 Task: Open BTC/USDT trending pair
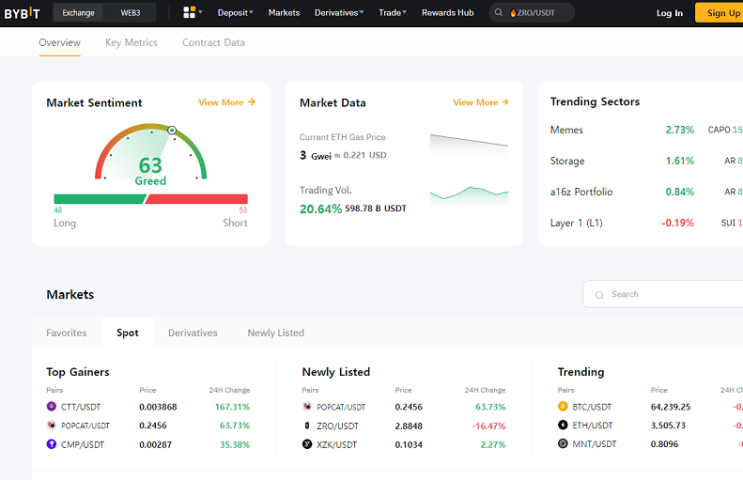point(592,407)
